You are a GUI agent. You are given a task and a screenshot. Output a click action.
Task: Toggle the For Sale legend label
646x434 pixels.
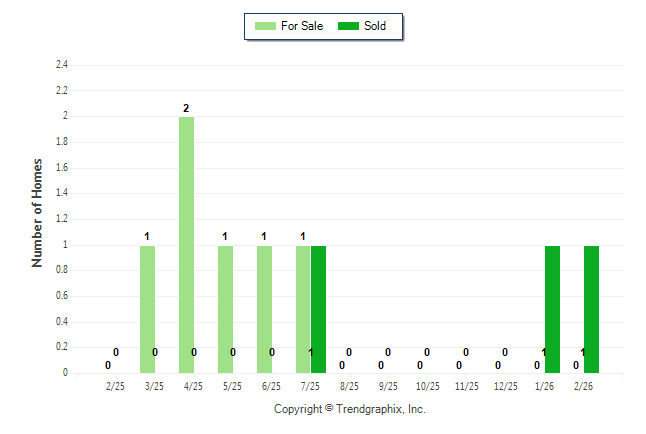pos(302,26)
